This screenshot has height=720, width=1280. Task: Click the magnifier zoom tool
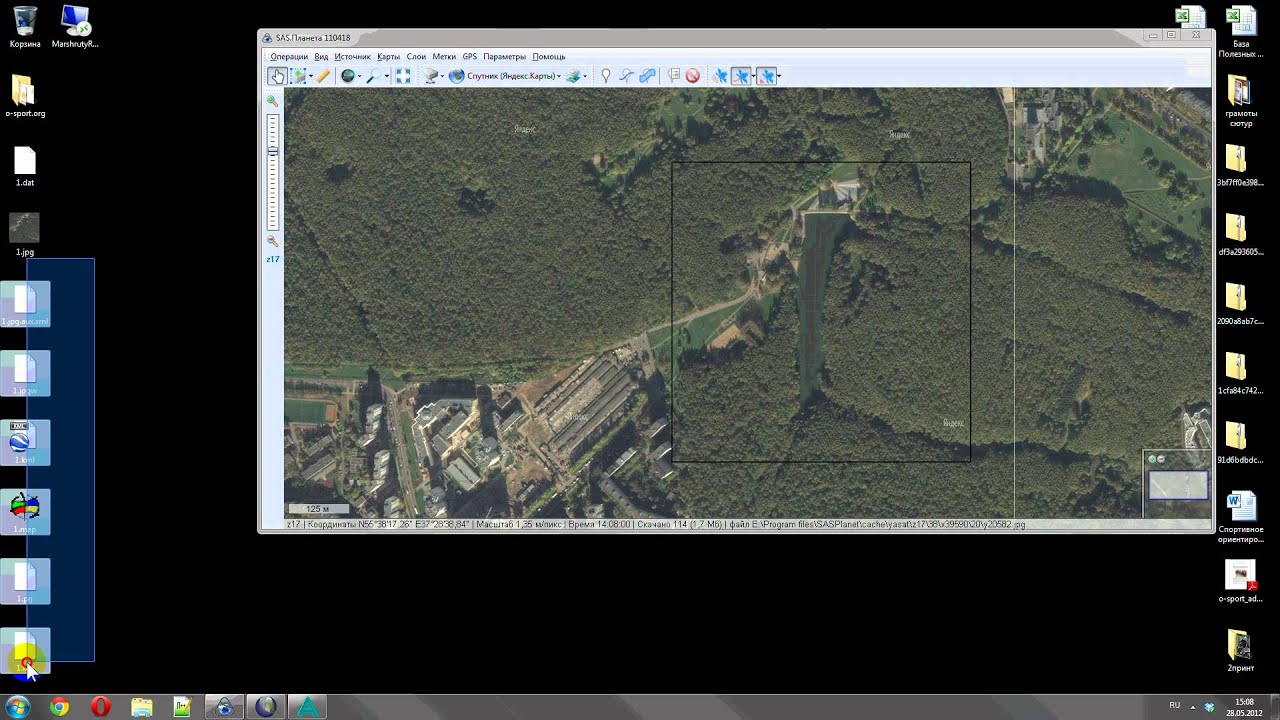(x=373, y=76)
